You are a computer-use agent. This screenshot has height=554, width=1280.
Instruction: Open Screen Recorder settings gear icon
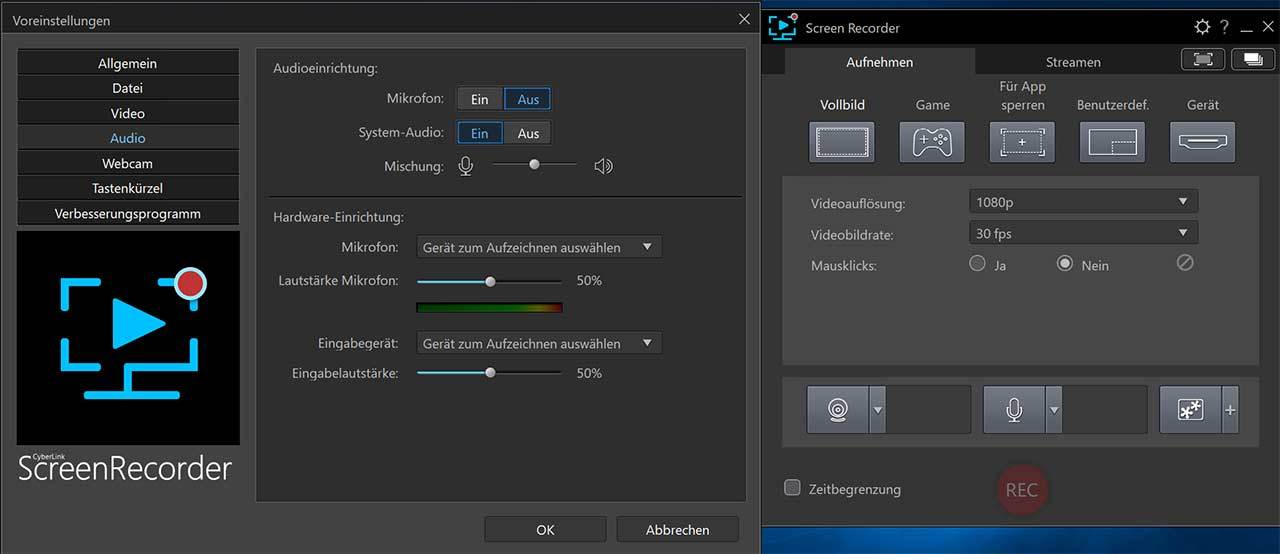pos(1202,27)
